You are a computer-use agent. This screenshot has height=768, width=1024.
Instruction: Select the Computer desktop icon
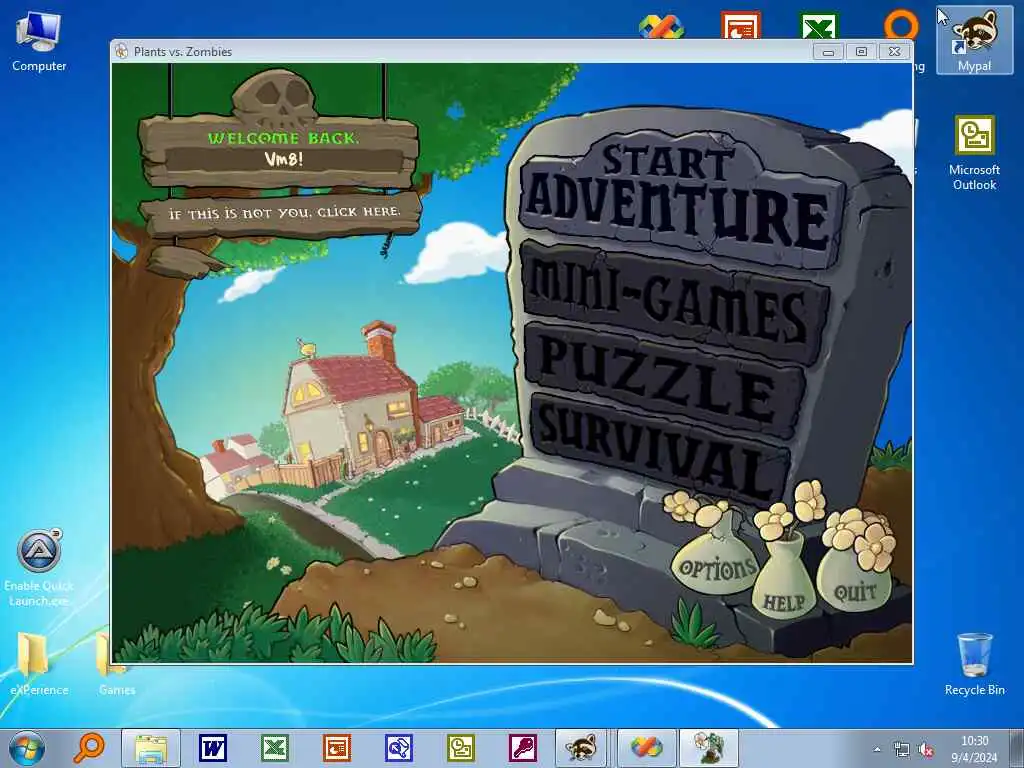(x=39, y=40)
